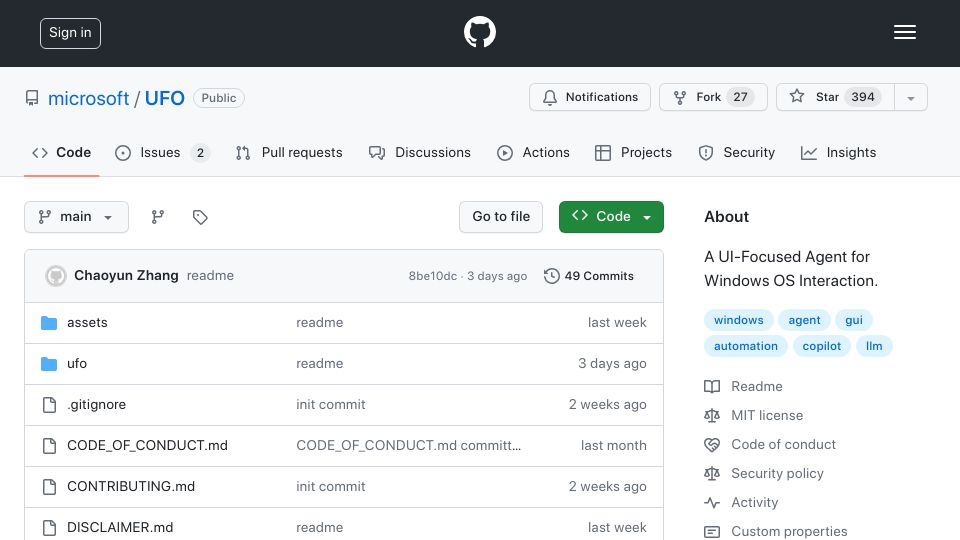The width and height of the screenshot is (960, 540).
Task: Click the copilot topic tag
Action: point(822,346)
